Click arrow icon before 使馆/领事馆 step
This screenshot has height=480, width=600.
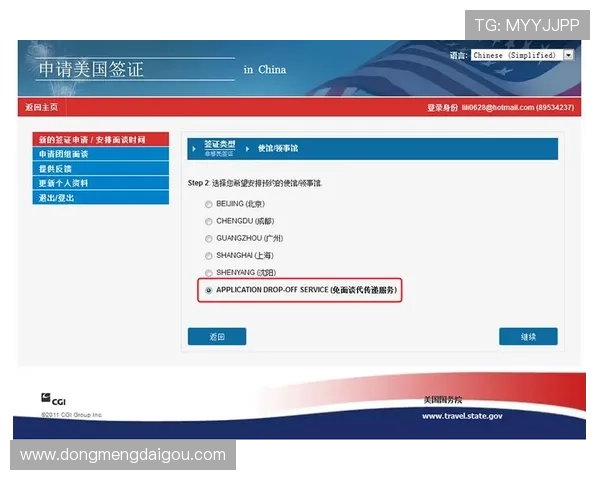[247, 149]
